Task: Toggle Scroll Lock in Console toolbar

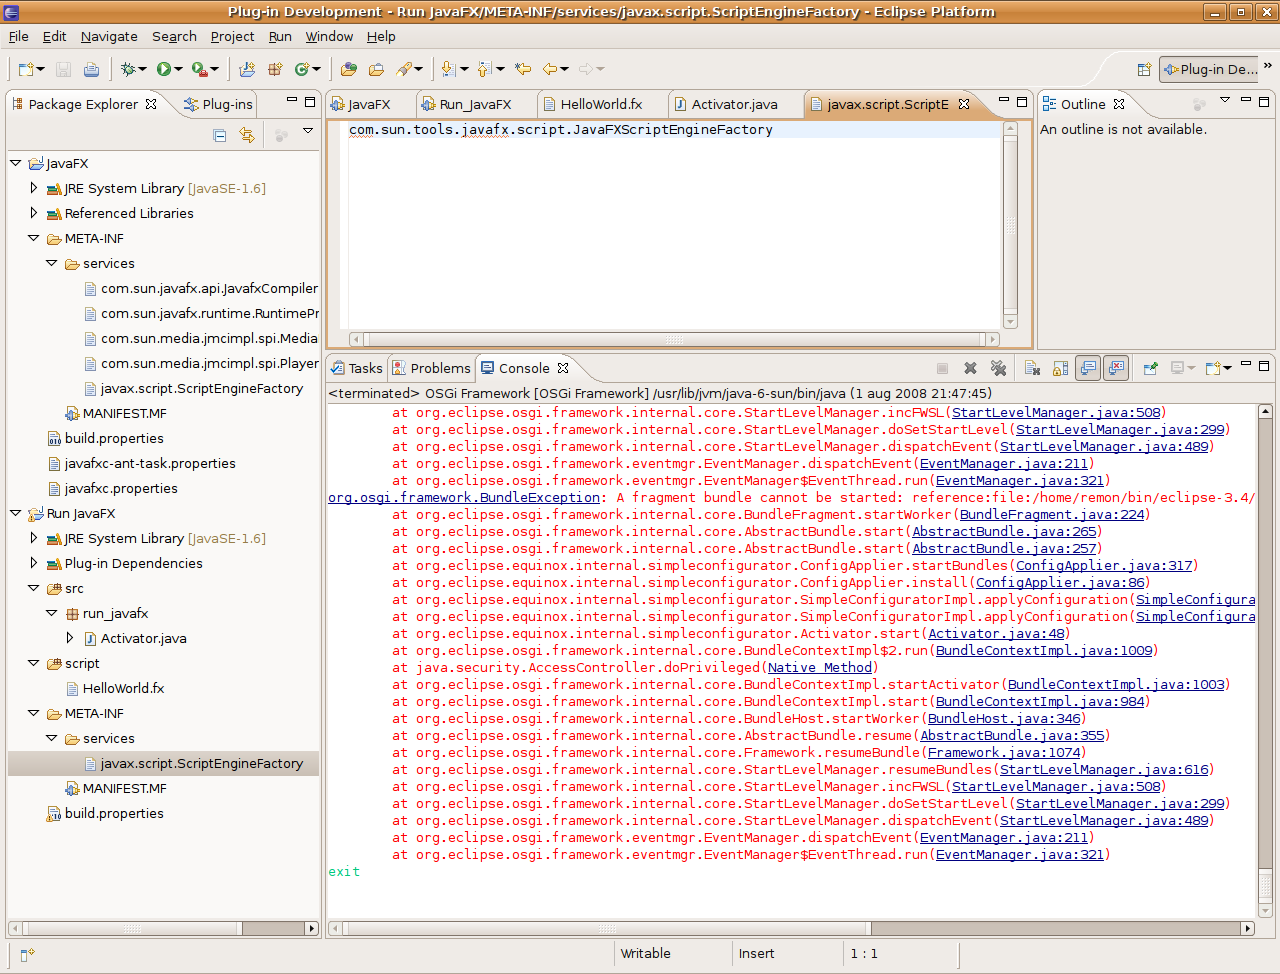Action: pos(1061,369)
